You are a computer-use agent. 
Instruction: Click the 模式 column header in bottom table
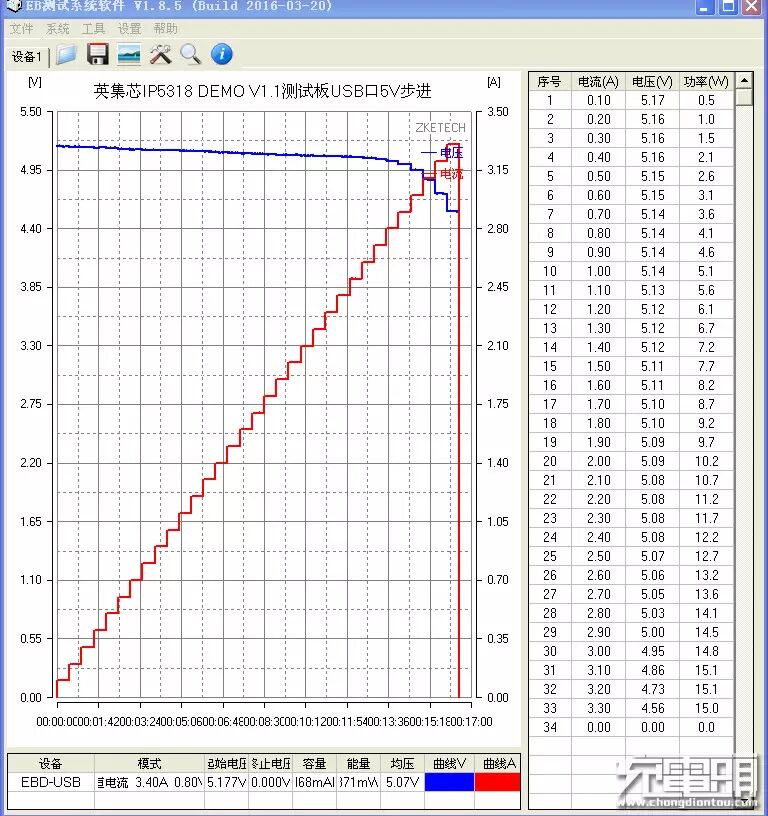coord(149,763)
